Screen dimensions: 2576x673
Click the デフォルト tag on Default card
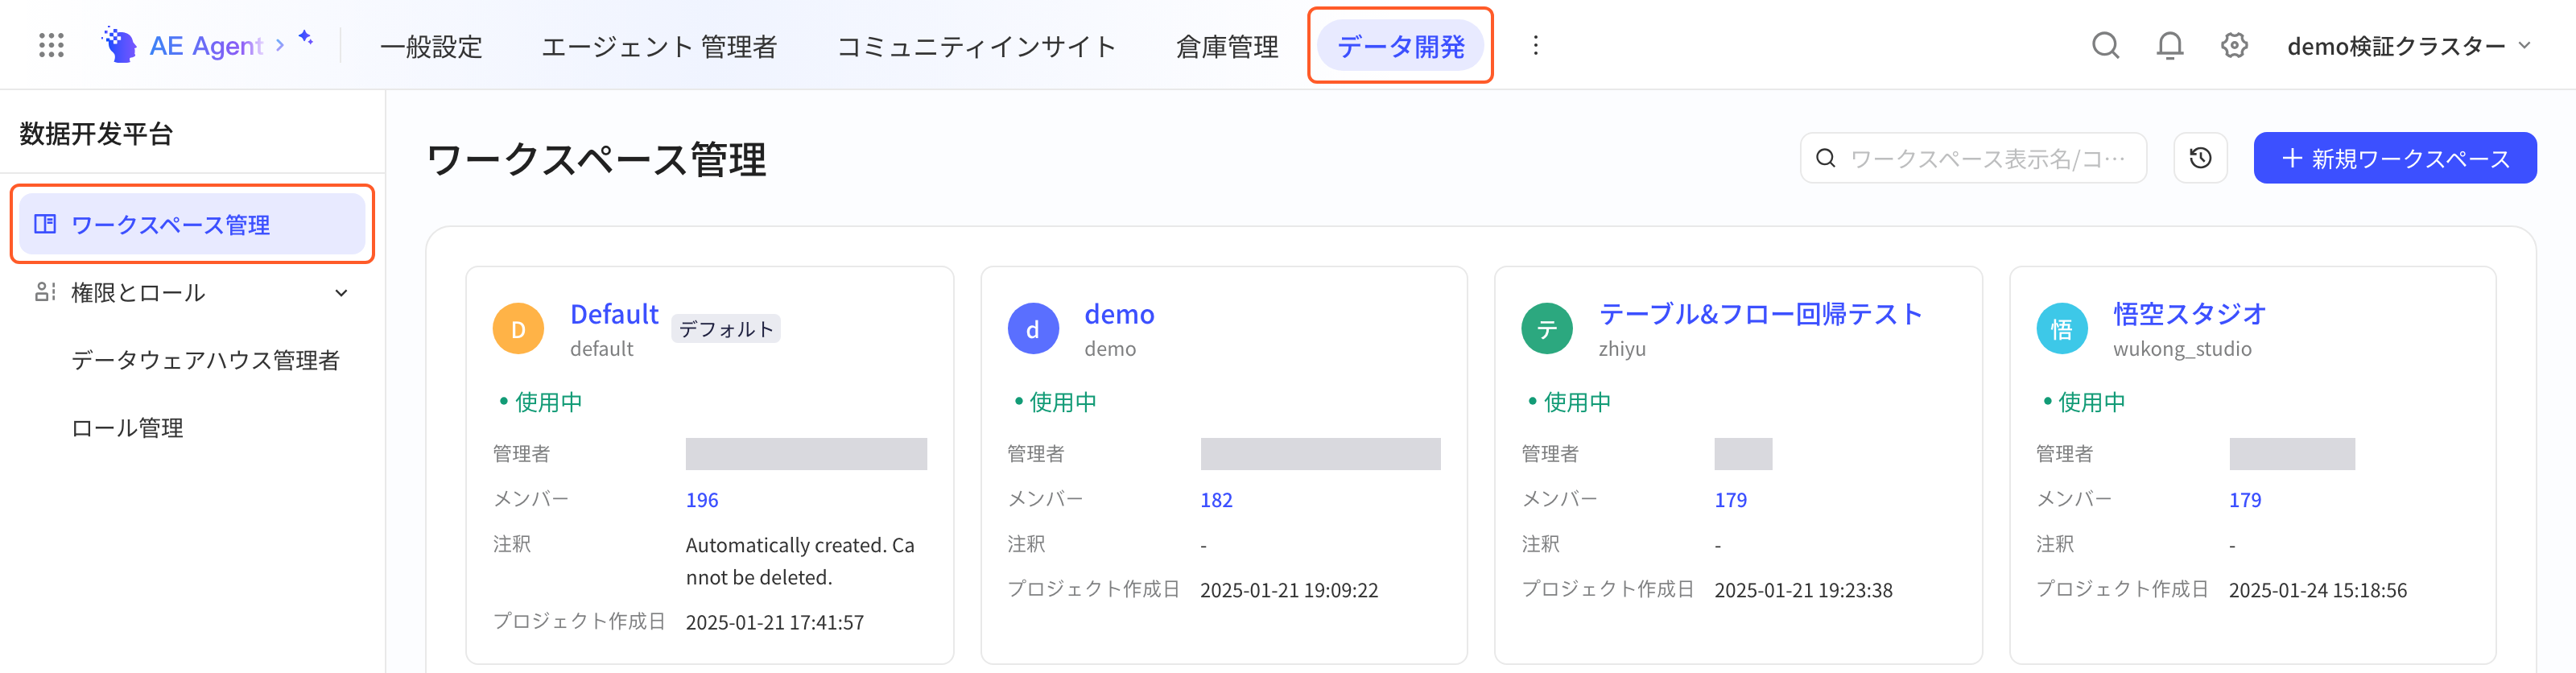726,329
